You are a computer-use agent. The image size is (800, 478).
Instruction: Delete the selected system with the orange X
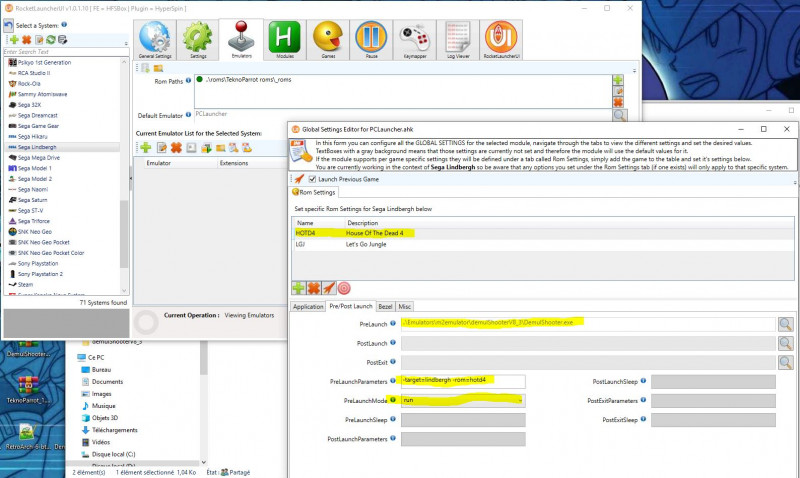[x=27, y=40]
